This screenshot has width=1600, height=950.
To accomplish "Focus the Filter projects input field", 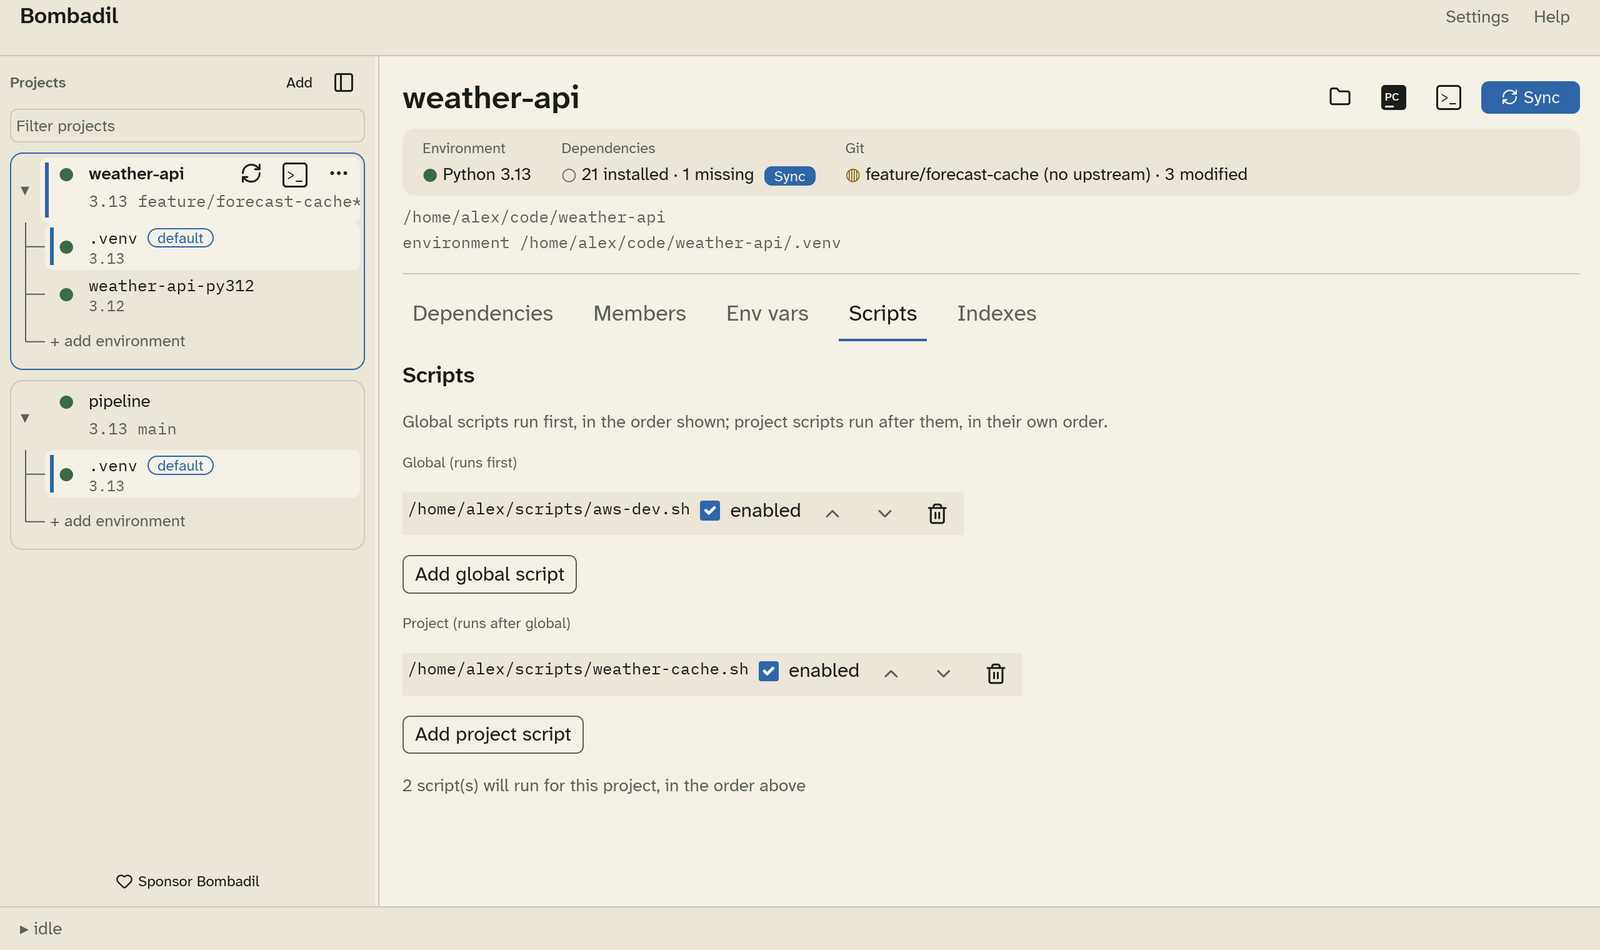I will [187, 126].
